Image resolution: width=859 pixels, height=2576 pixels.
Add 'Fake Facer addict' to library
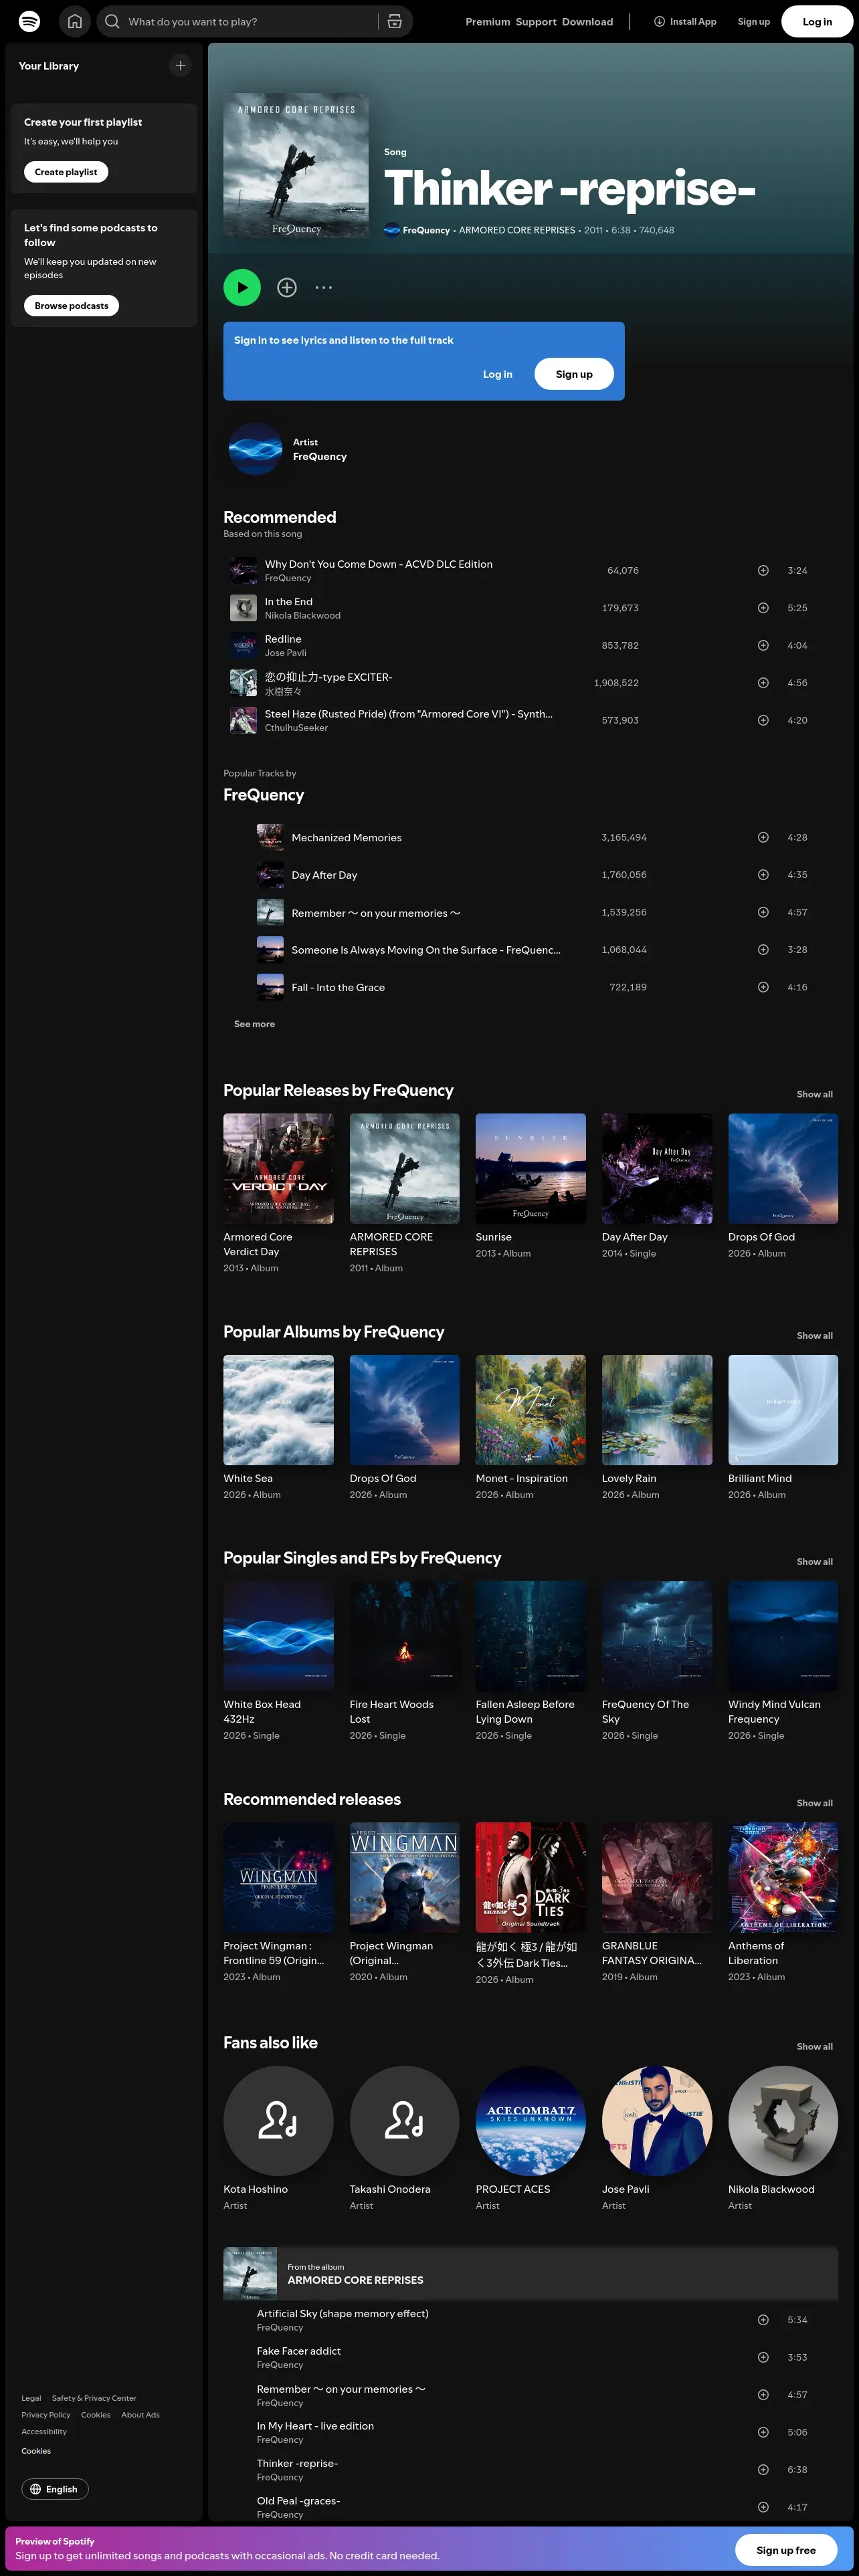[763, 2357]
